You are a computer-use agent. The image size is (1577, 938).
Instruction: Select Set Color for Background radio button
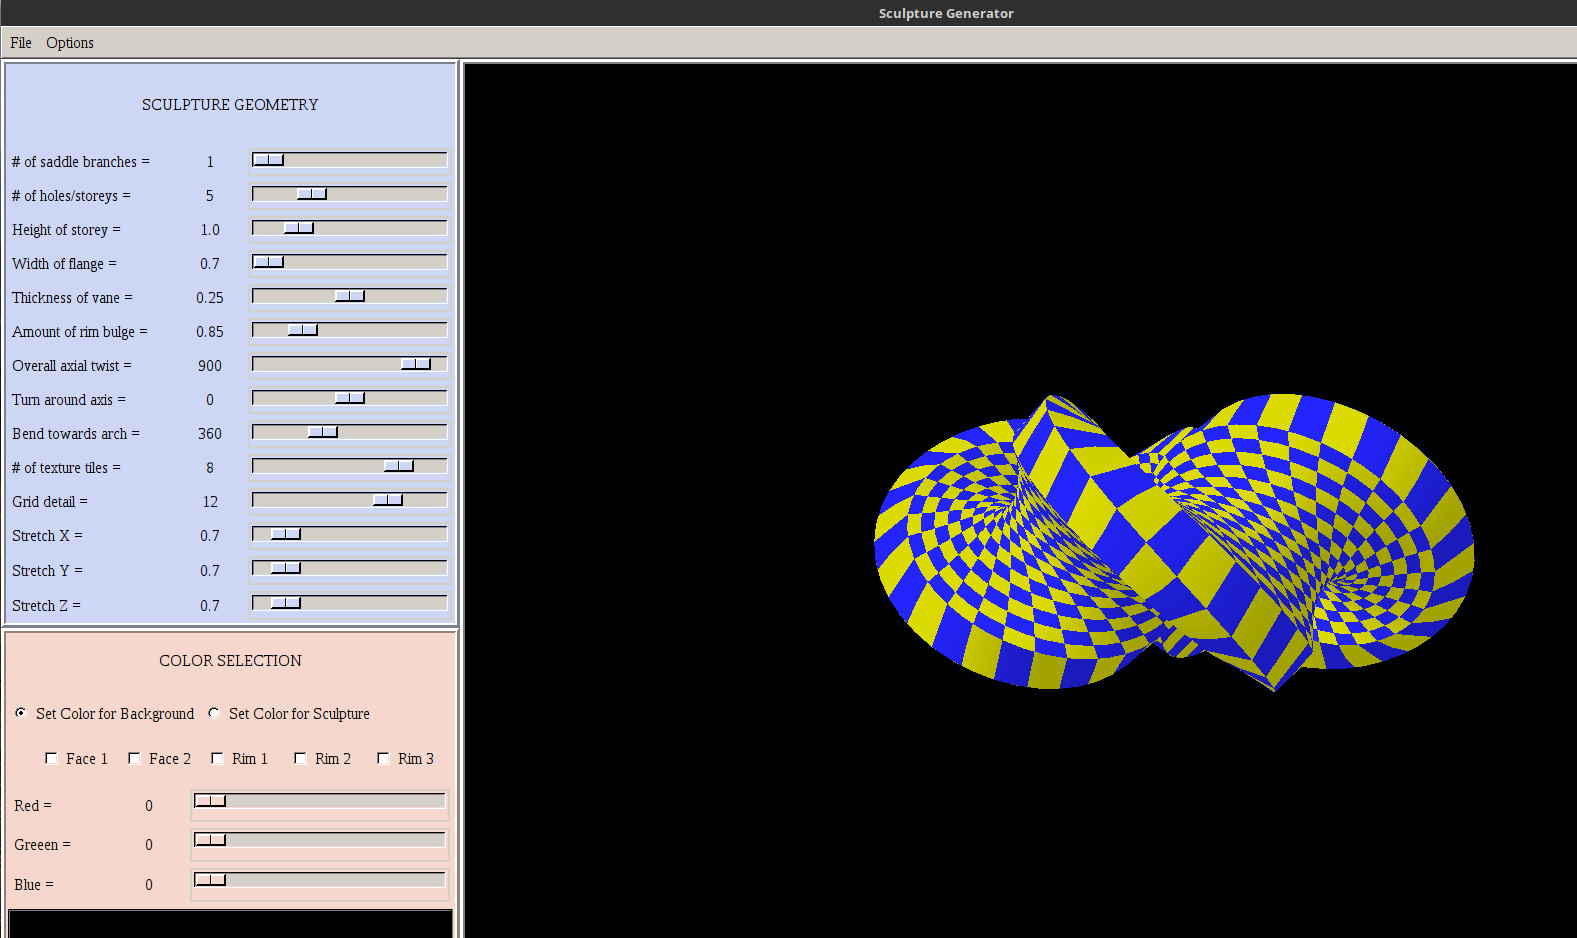[21, 713]
